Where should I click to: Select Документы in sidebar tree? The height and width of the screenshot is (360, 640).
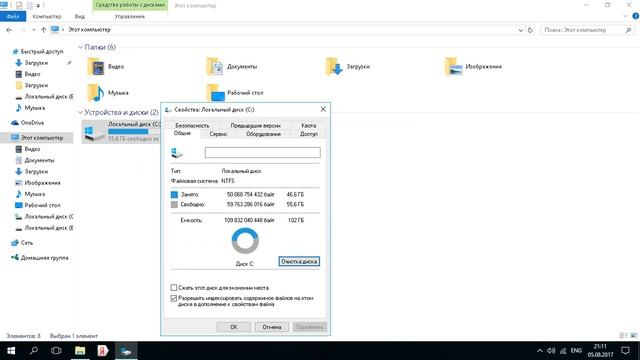tap(39, 160)
